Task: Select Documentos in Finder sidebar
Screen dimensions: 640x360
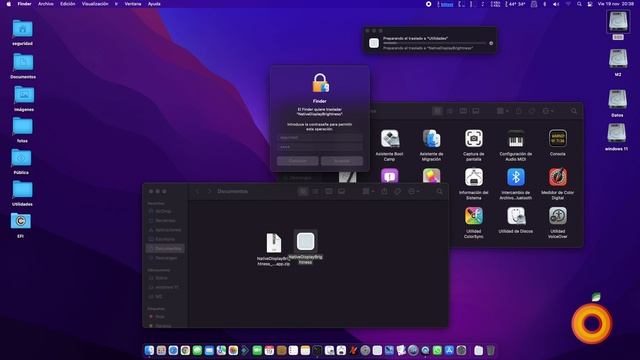Action: pyautogui.click(x=166, y=249)
